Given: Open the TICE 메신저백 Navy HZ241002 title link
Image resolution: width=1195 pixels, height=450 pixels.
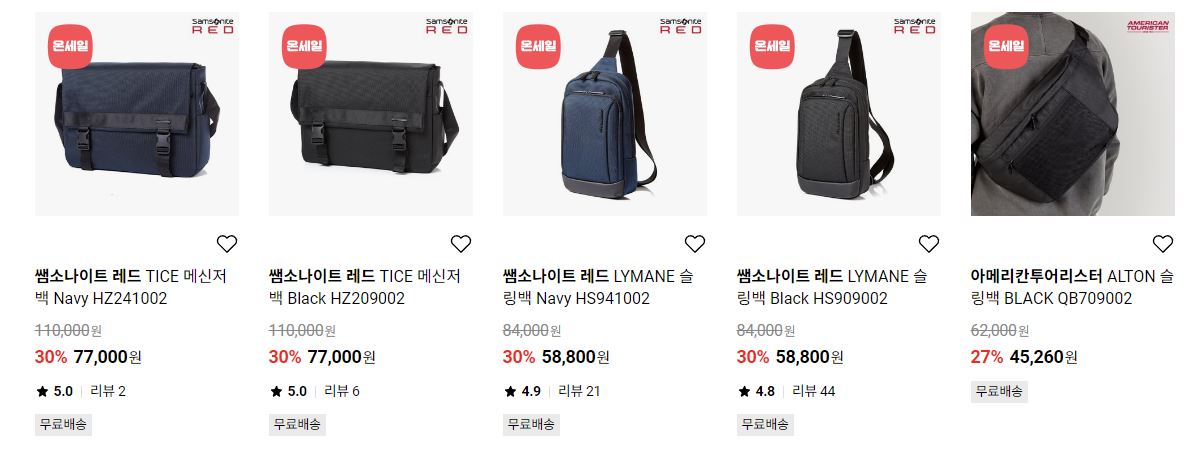Looking at the screenshot, I should click(131, 288).
